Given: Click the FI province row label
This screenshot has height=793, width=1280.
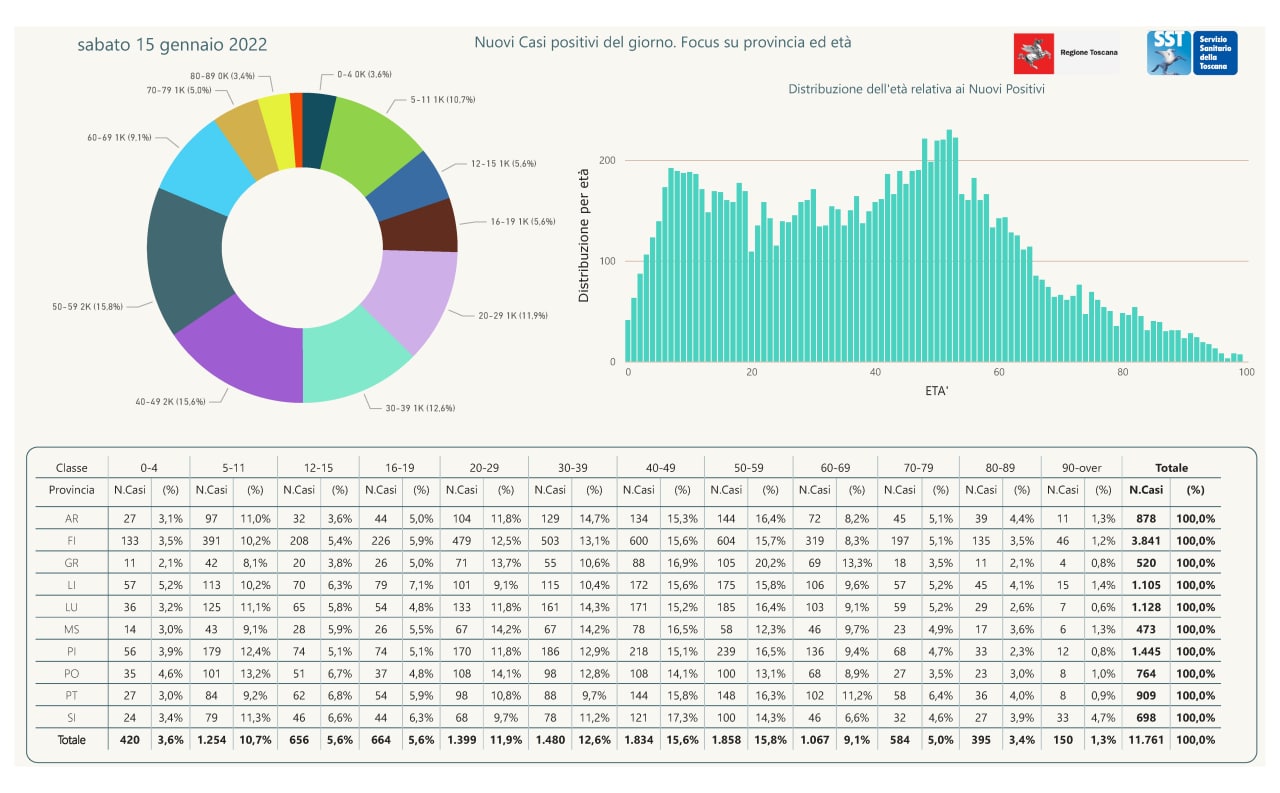Looking at the screenshot, I should coord(71,540).
